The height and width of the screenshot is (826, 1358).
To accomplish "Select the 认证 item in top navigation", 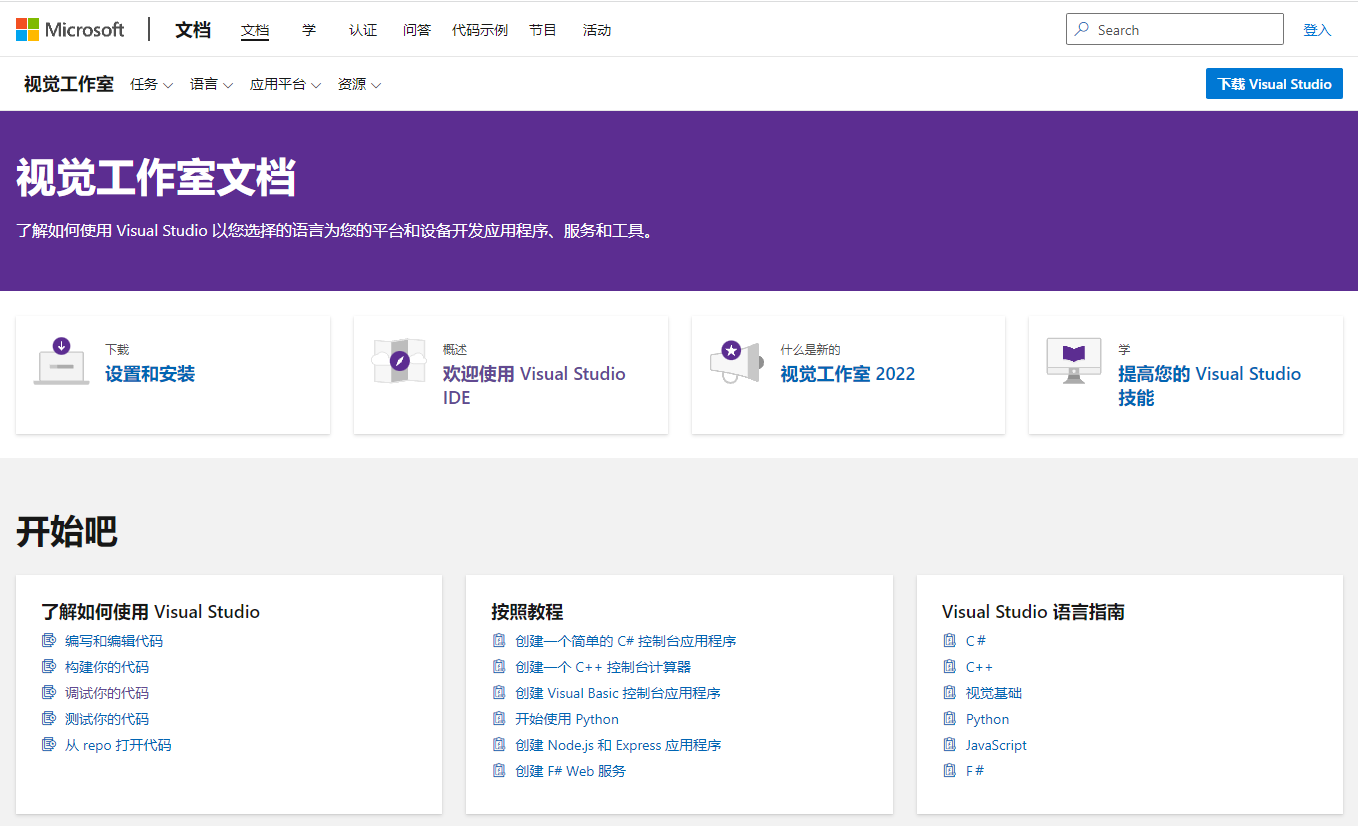I will point(363,30).
